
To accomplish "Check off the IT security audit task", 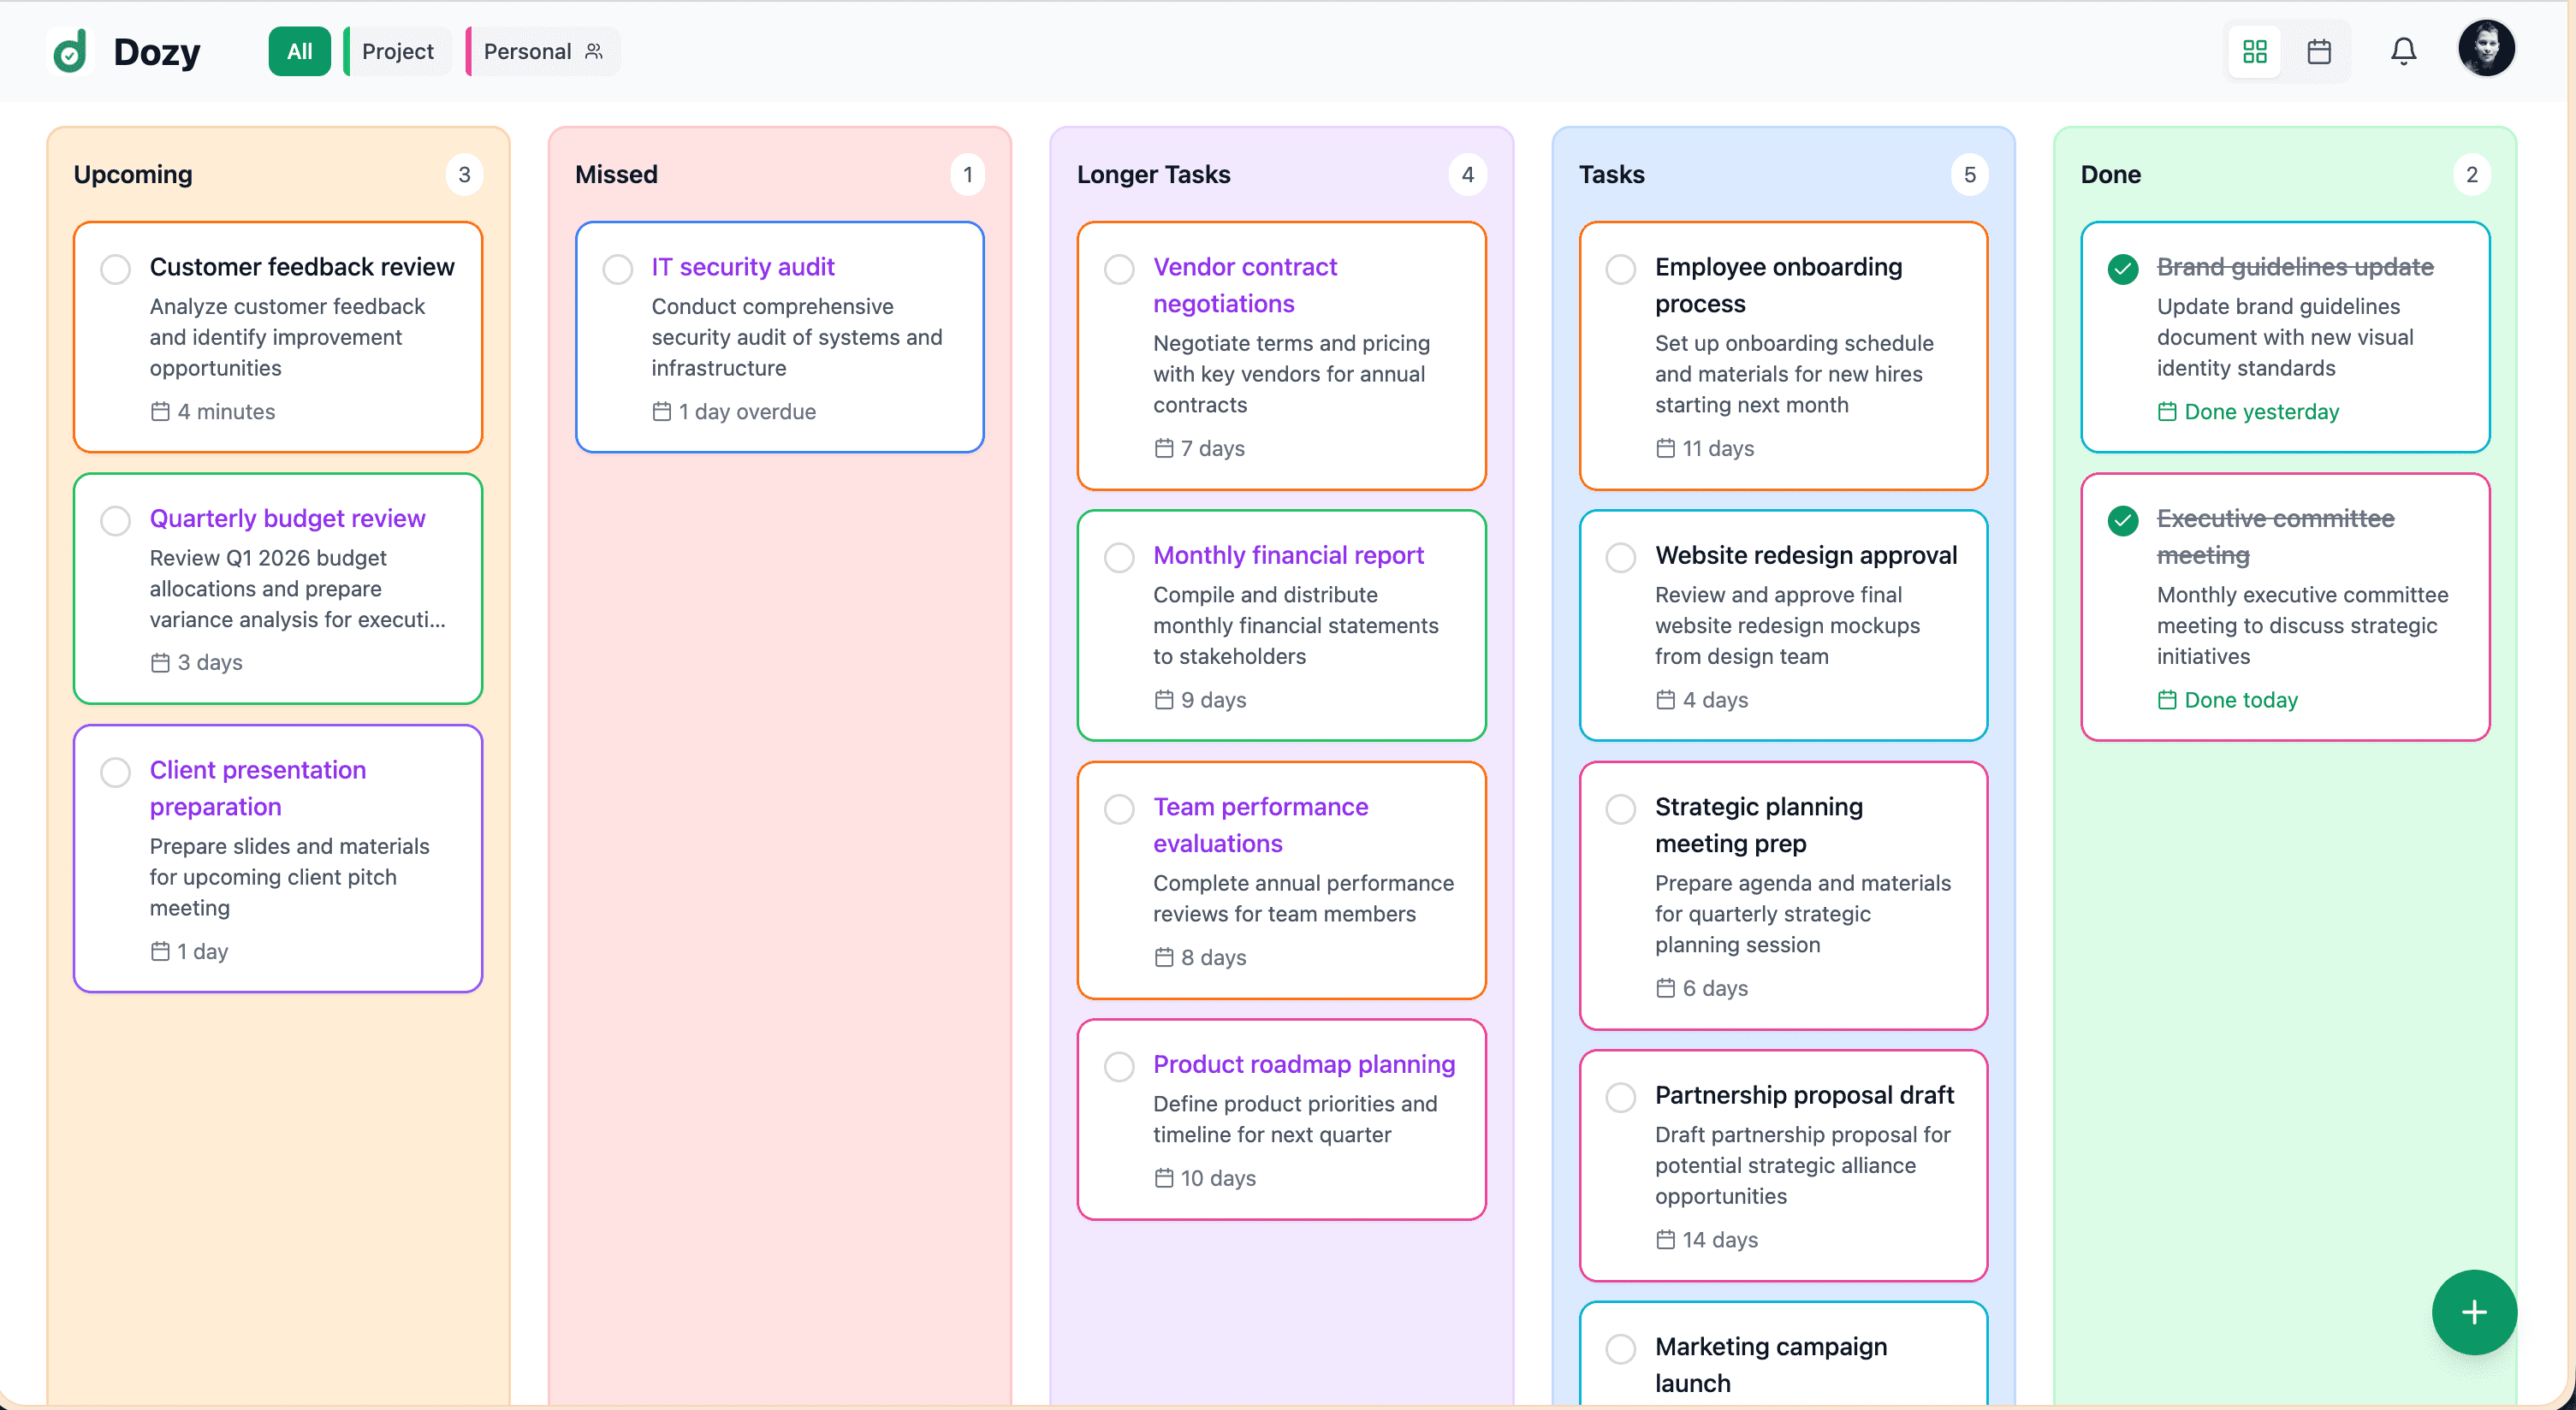I will click(x=617, y=268).
